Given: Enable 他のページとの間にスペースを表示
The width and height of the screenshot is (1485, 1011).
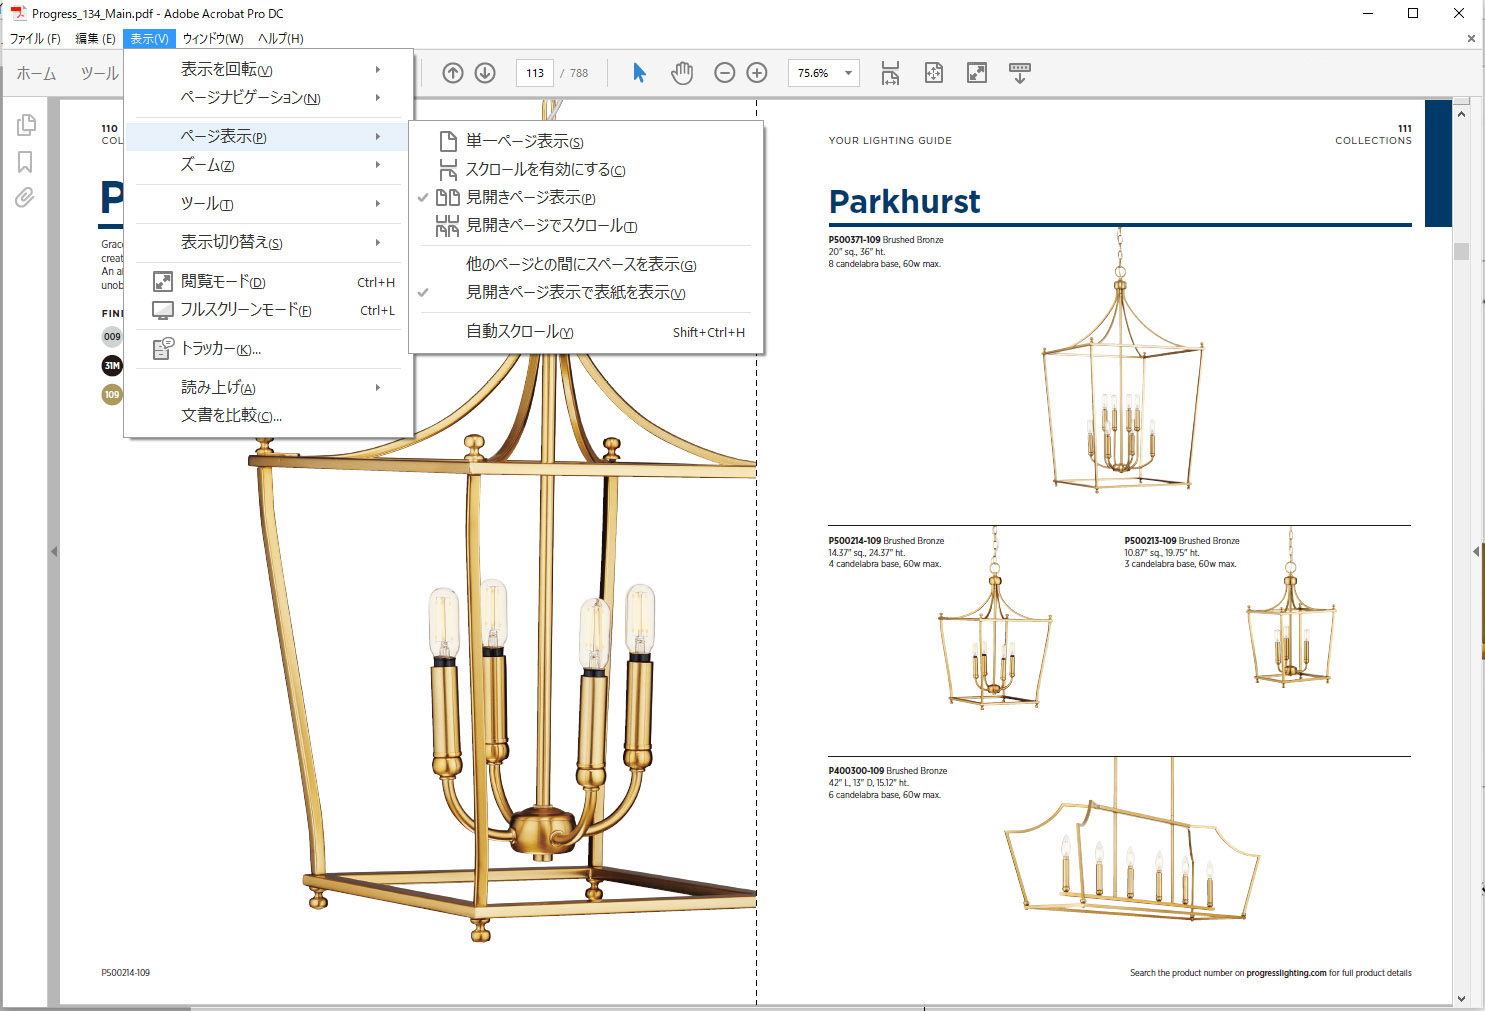Looking at the screenshot, I should pos(586,265).
